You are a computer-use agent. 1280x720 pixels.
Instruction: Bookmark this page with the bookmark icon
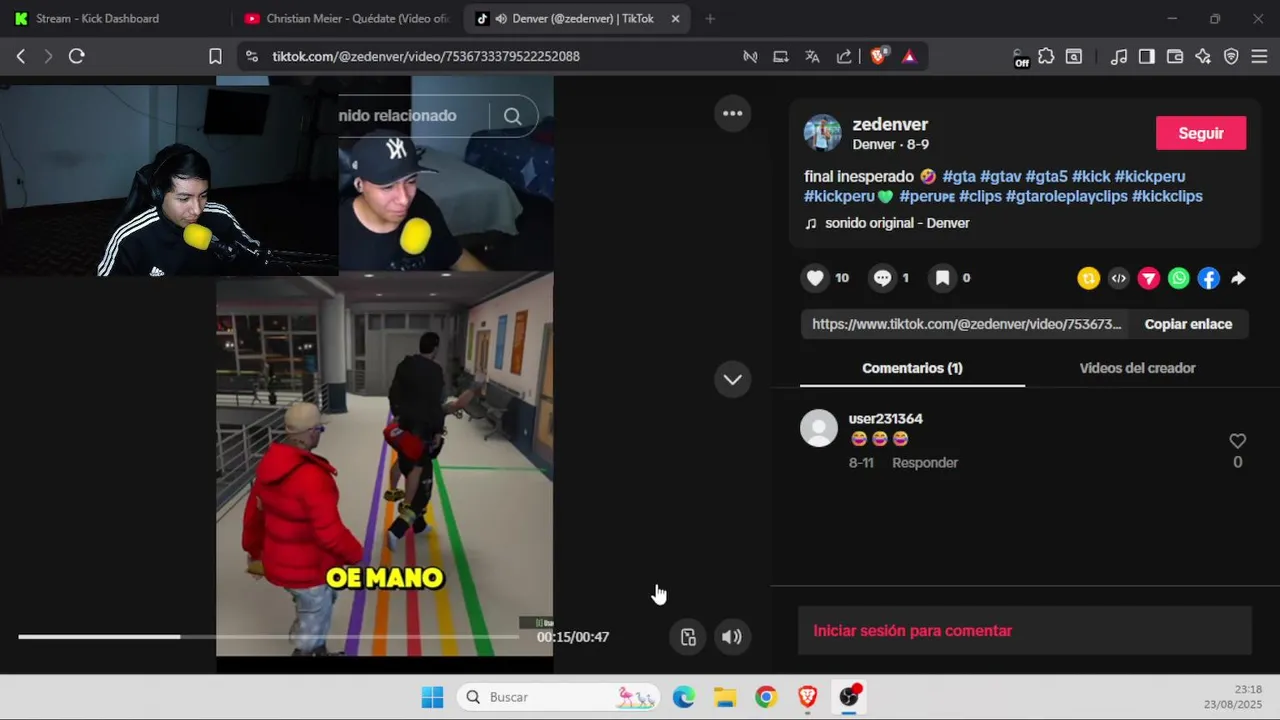click(x=215, y=57)
